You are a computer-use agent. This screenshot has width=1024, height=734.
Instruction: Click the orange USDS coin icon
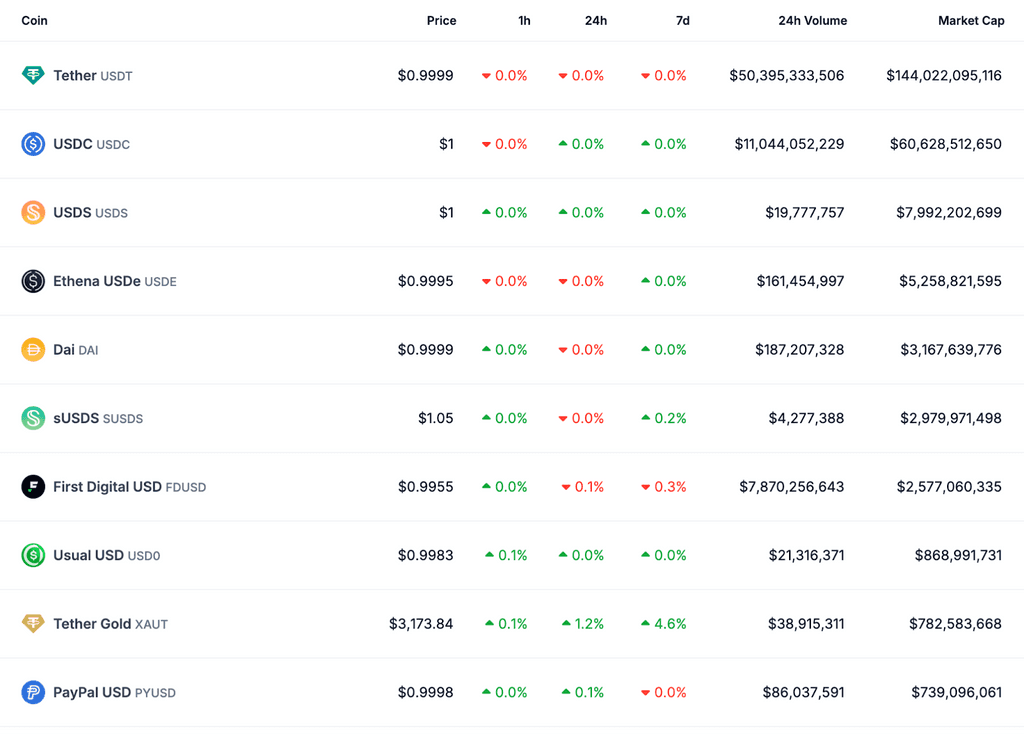(33, 212)
